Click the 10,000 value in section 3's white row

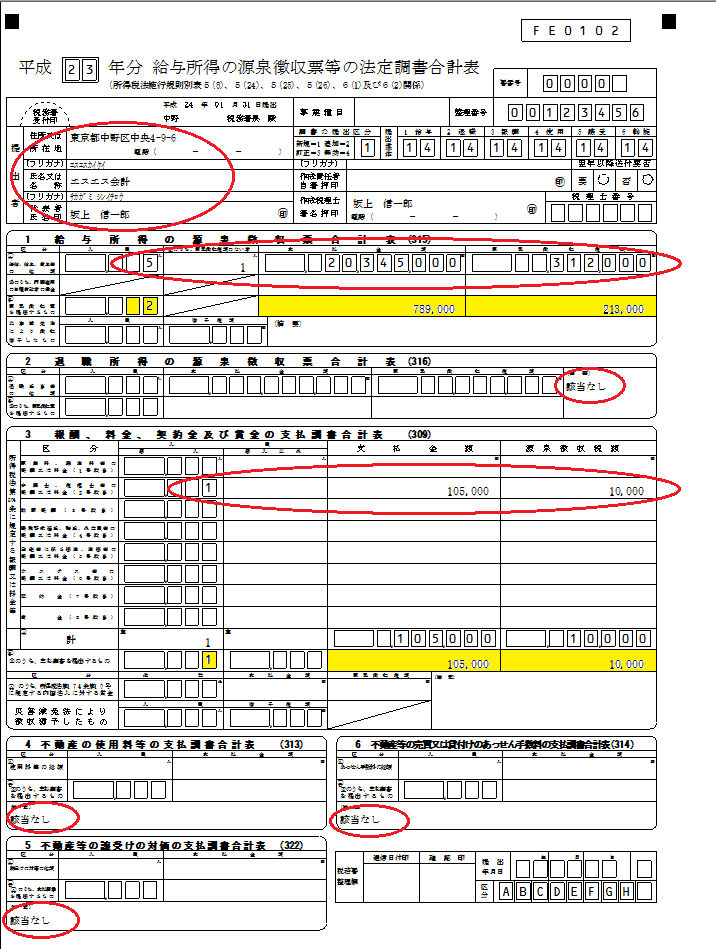coord(626,491)
